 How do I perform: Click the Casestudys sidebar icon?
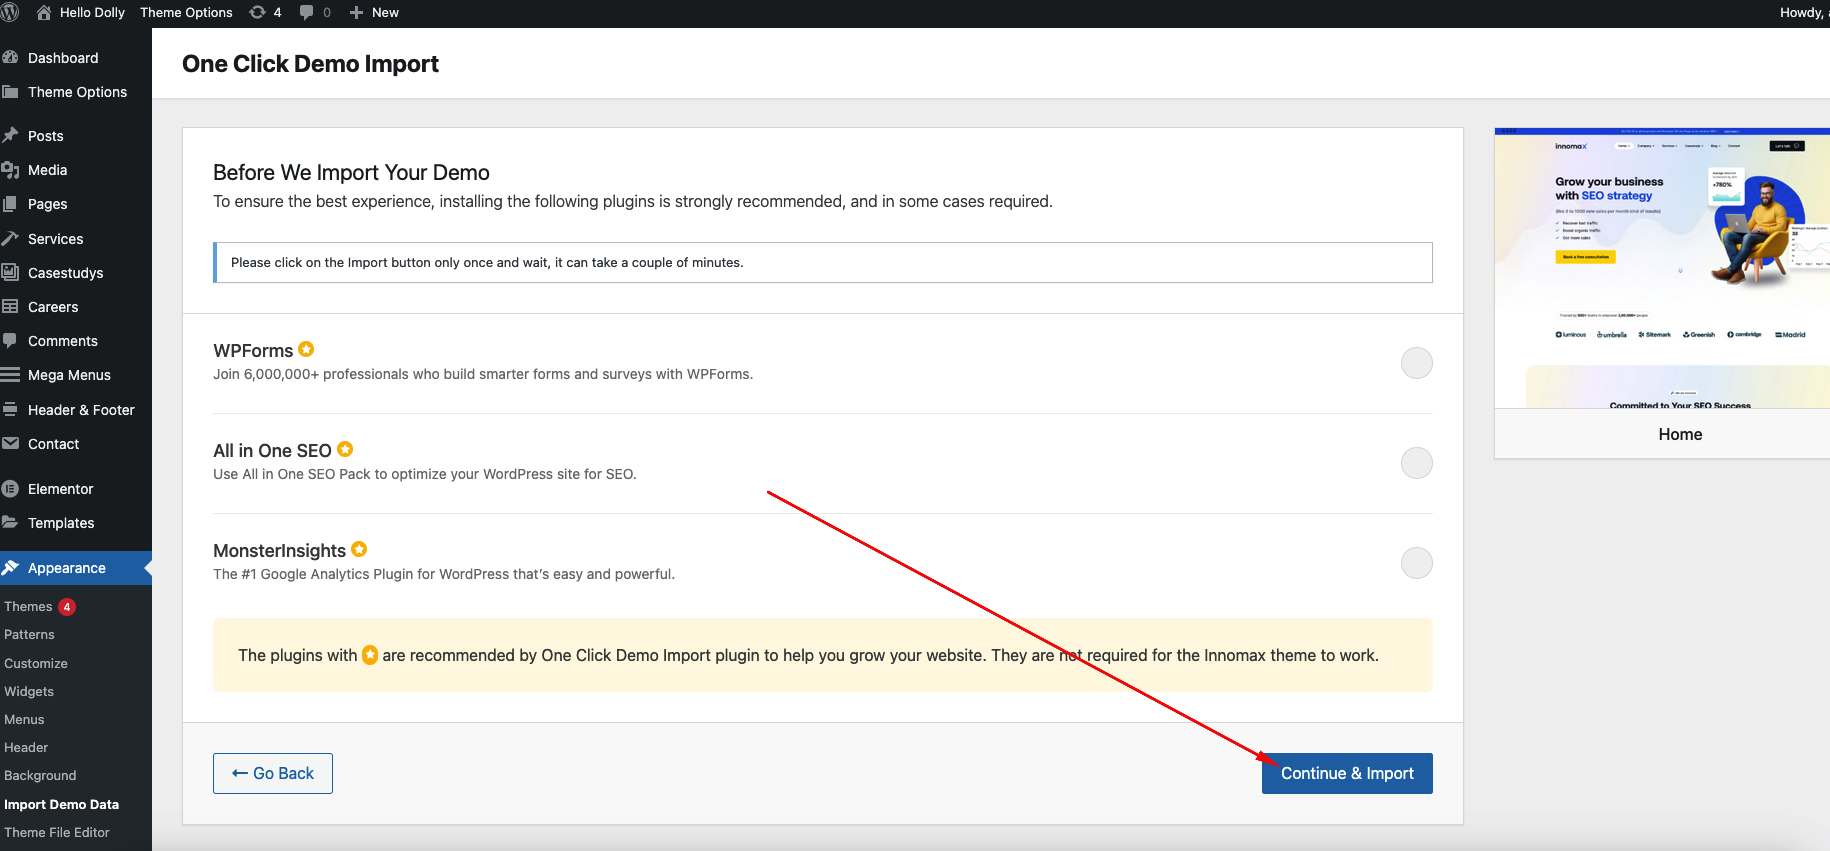pyautogui.click(x=11, y=273)
